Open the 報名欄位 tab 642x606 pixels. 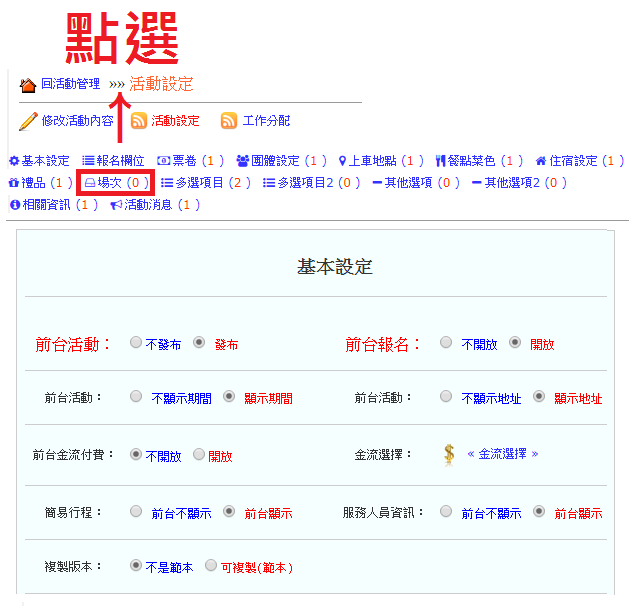[x=113, y=161]
